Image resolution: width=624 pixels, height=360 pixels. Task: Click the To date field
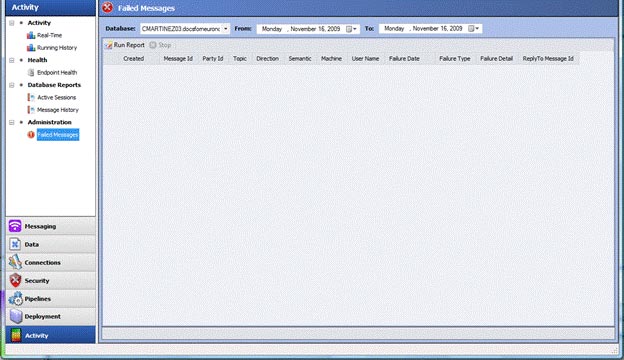point(430,29)
